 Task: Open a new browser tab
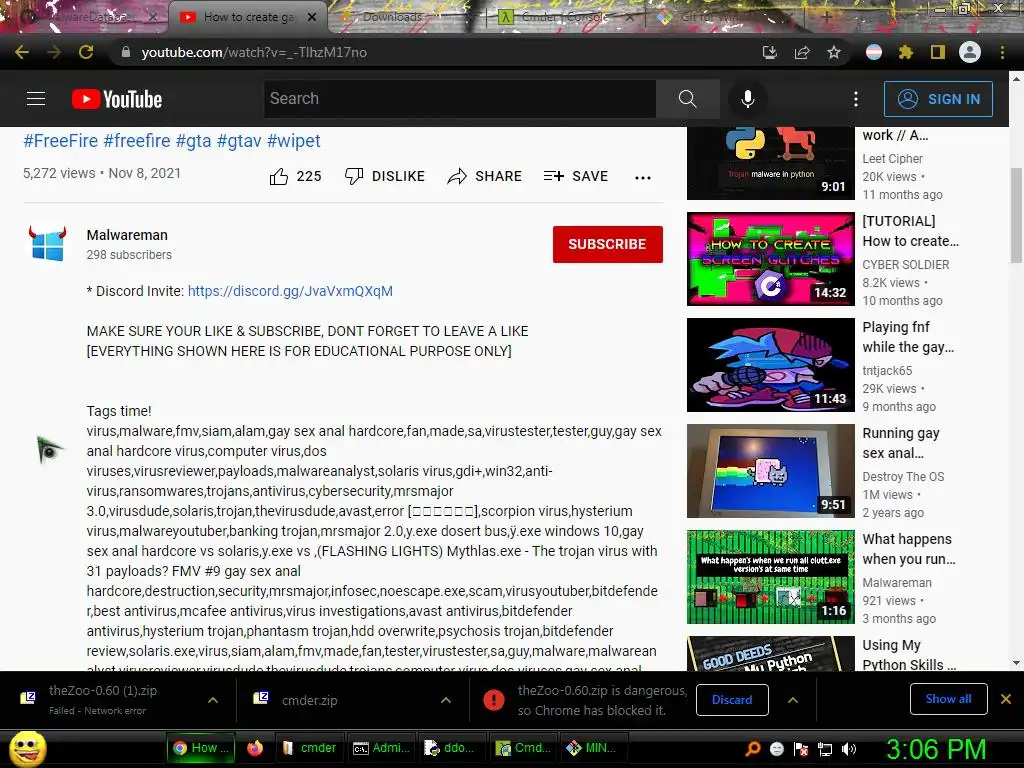click(826, 18)
